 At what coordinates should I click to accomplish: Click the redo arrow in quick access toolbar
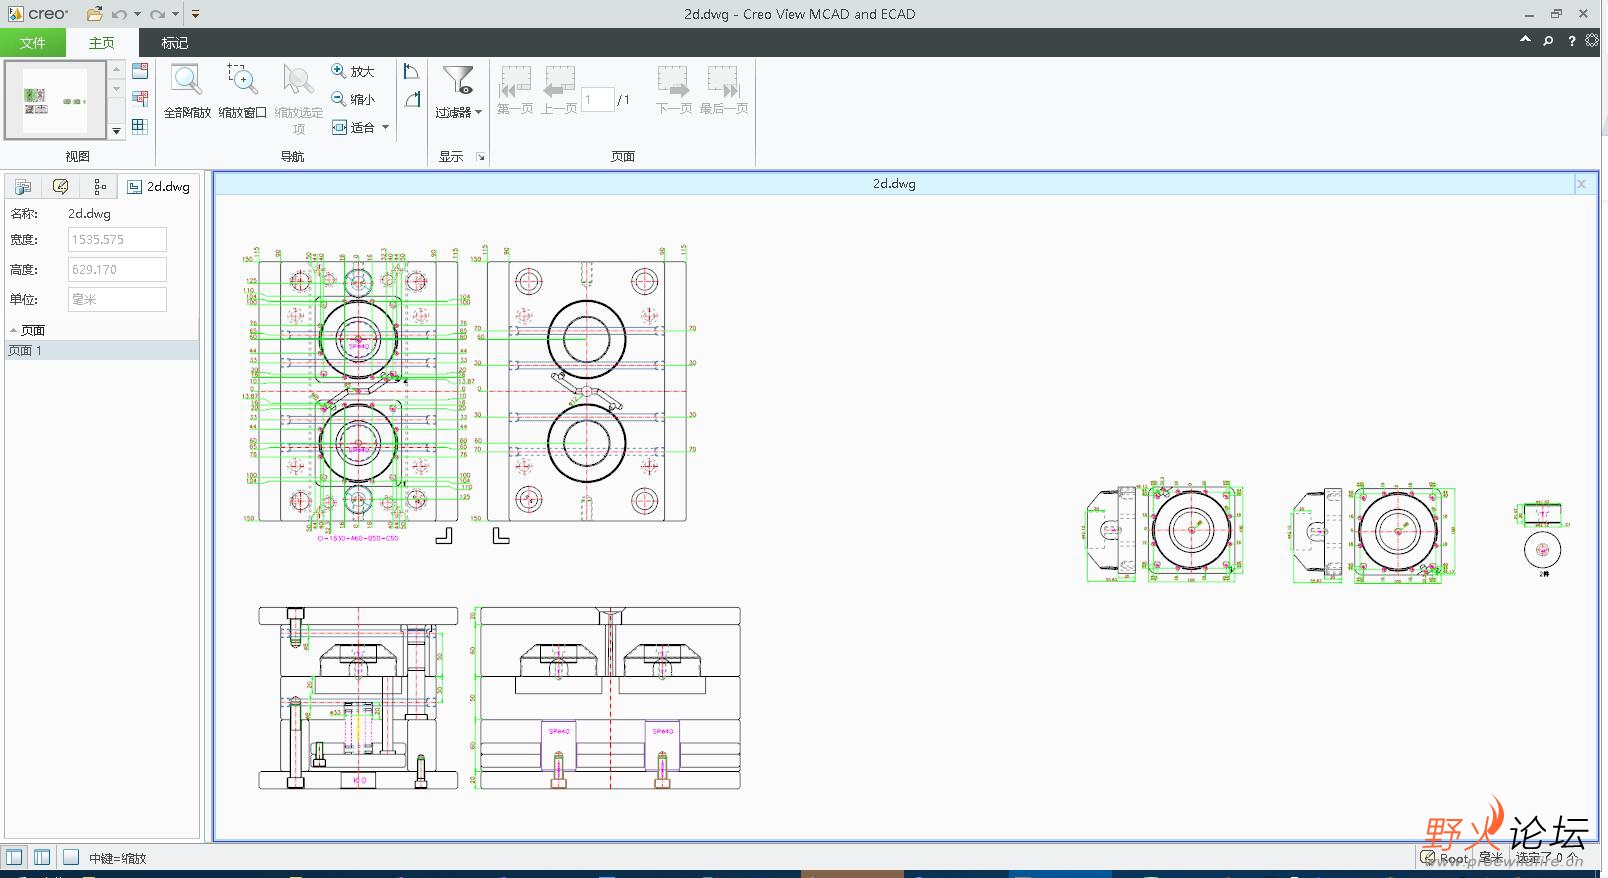[x=157, y=14]
